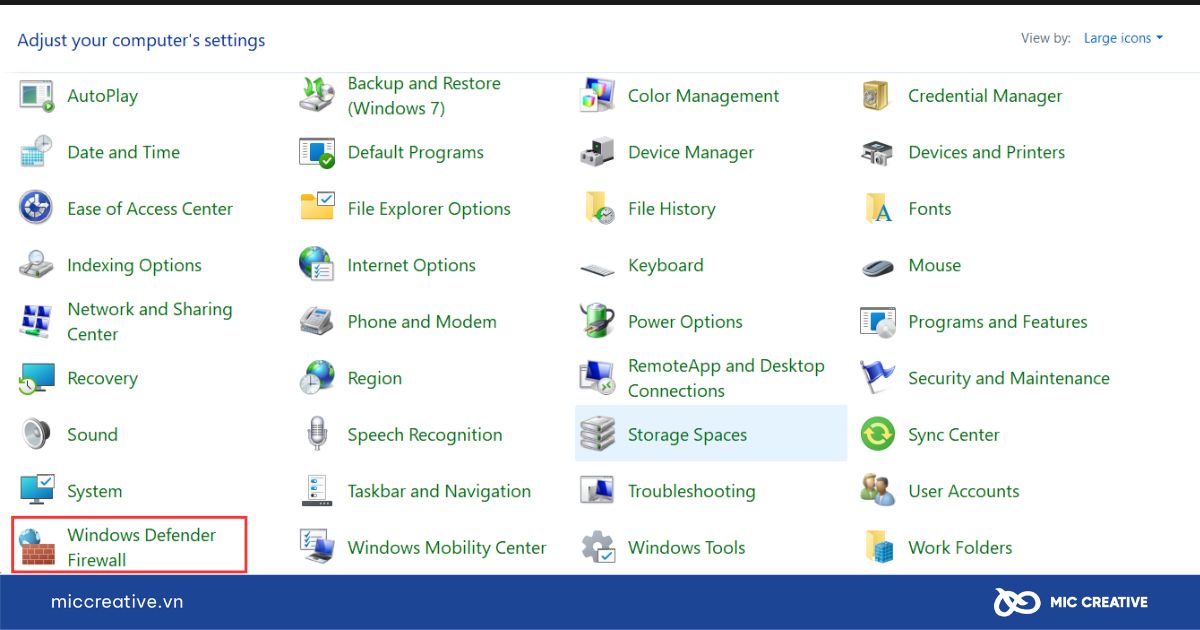Image resolution: width=1200 pixels, height=630 pixels.
Task: Click the Troubleshooting link
Action: 691,491
